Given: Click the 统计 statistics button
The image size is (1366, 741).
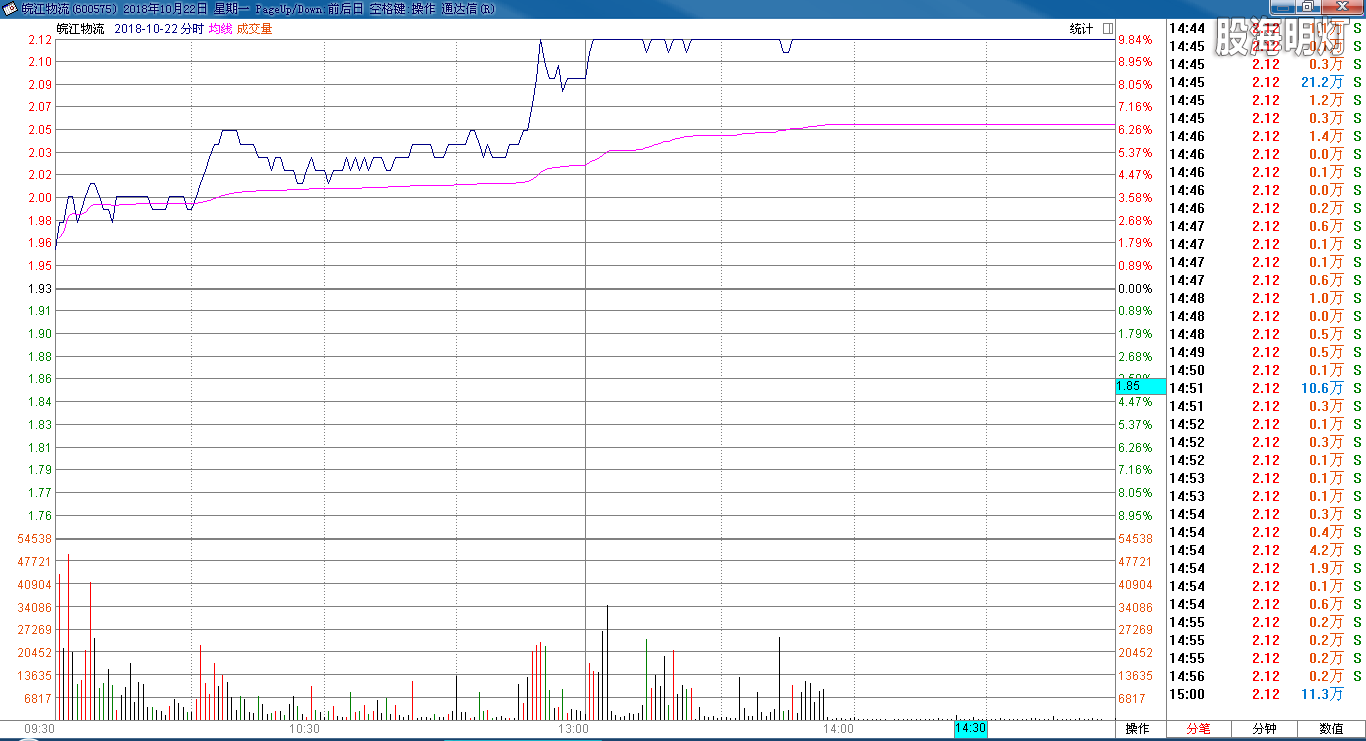Looking at the screenshot, I should (x=1081, y=29).
